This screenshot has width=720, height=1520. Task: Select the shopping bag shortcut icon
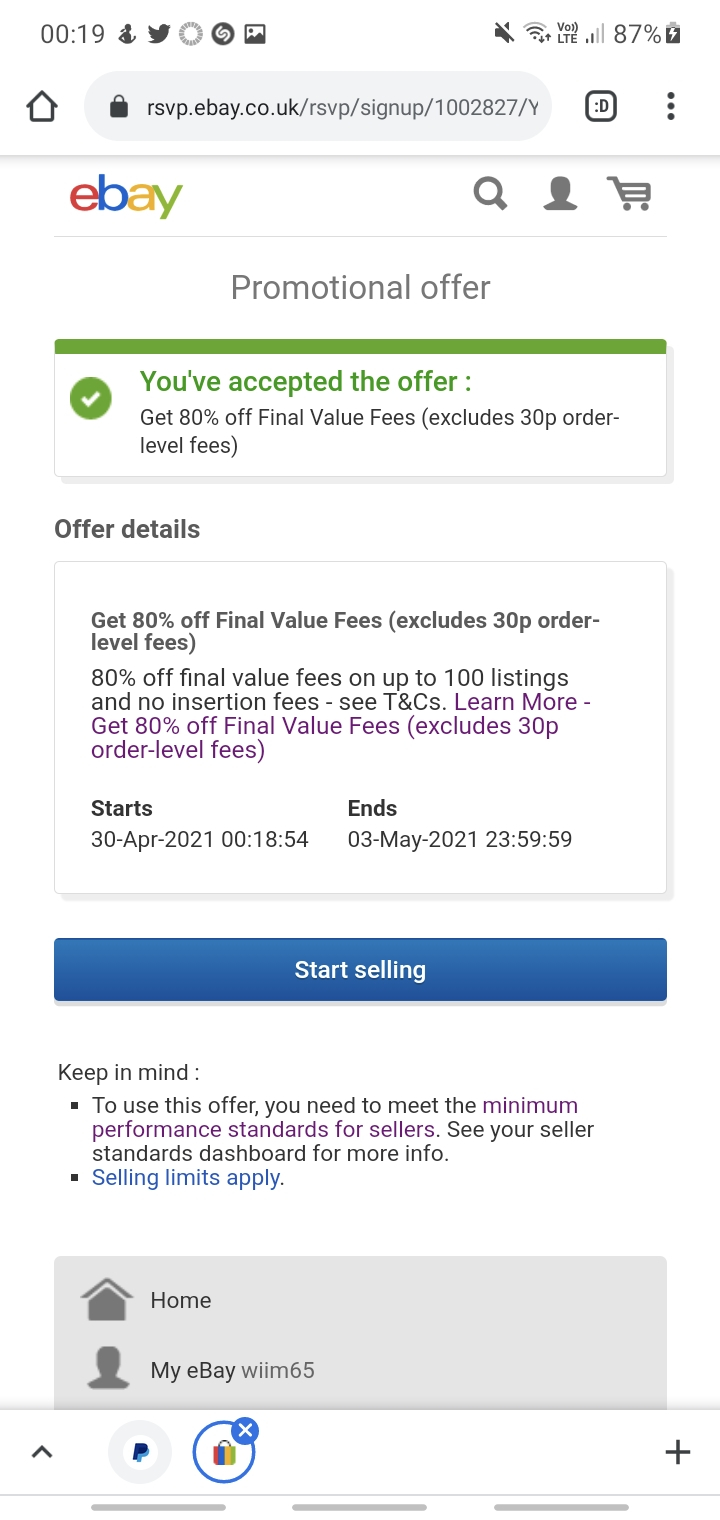point(224,1452)
